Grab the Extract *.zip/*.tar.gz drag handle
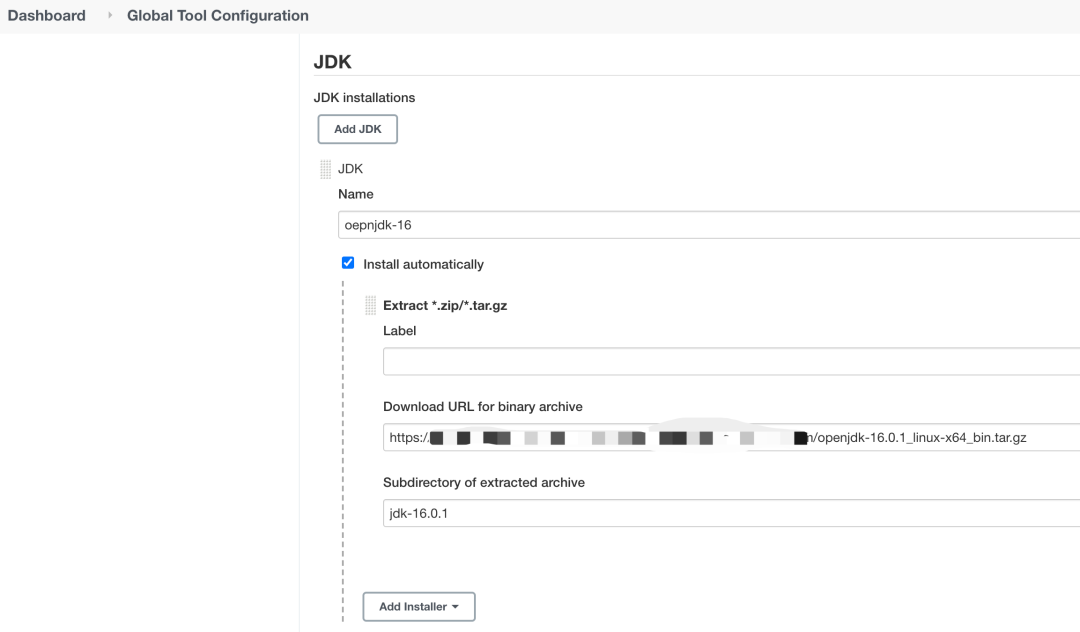This screenshot has height=632, width=1080. coord(370,306)
